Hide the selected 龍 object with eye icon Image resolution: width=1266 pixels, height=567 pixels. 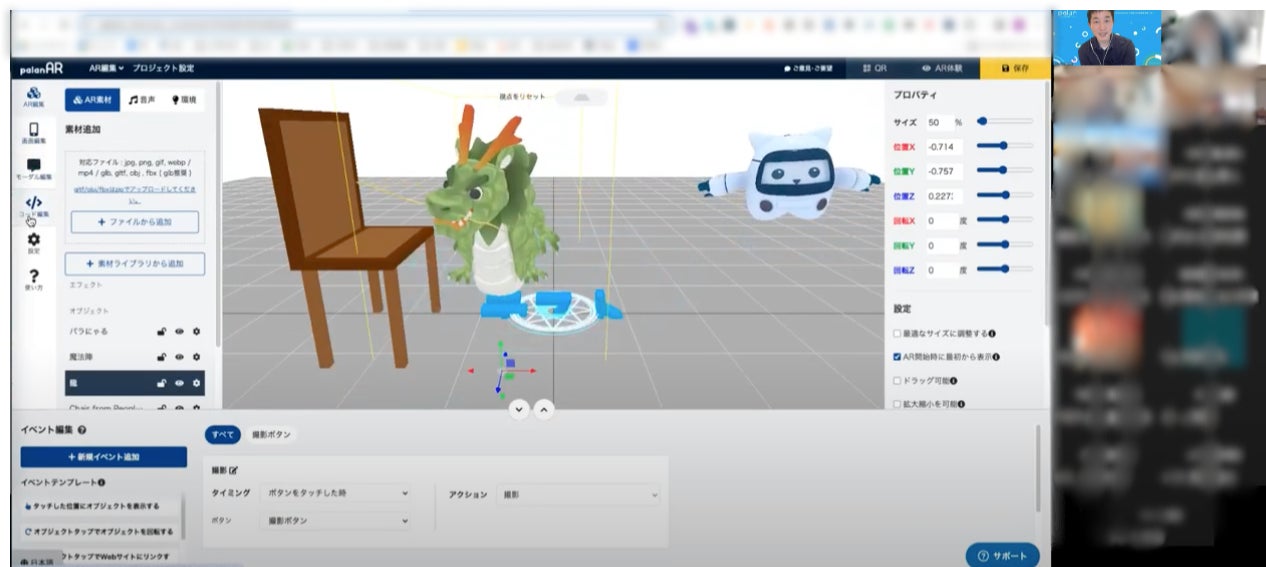pos(179,383)
